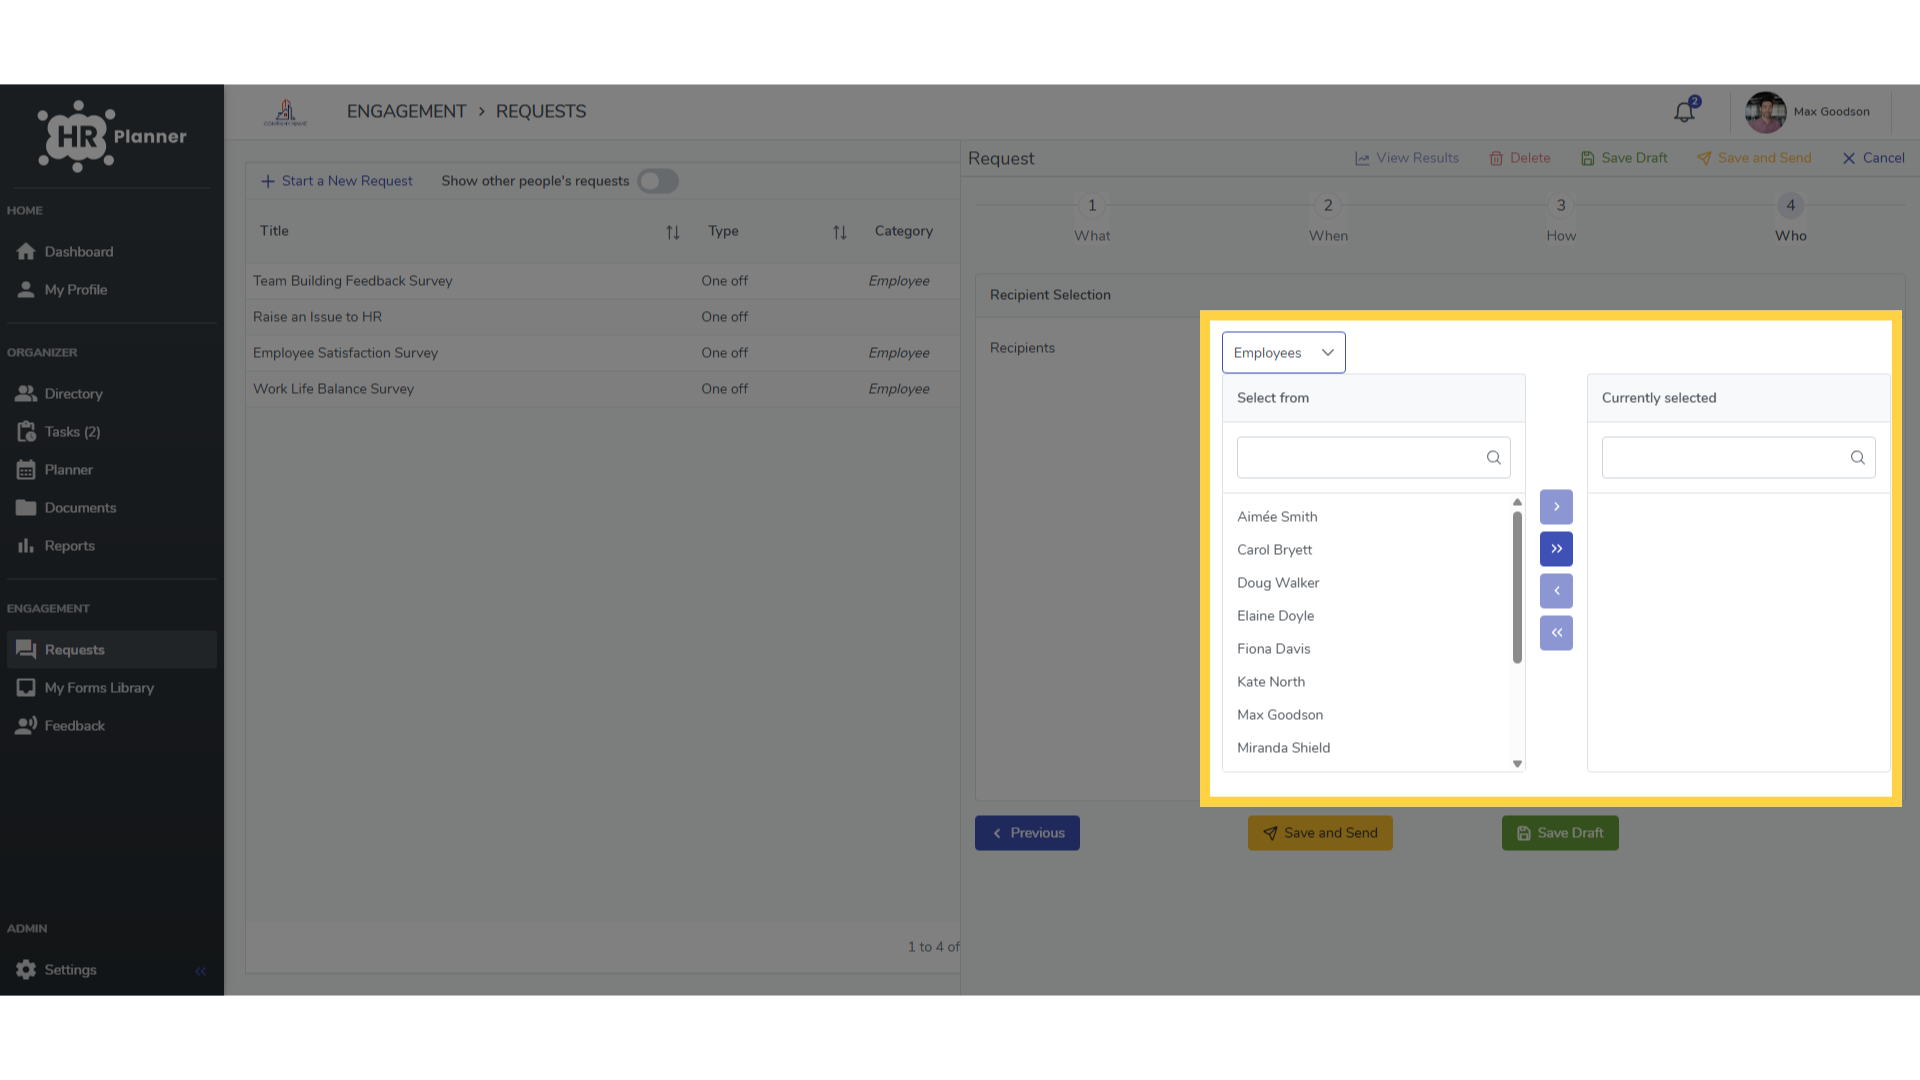Open Feedback in sidebar
The image size is (1920, 1080).
pos(111,726)
